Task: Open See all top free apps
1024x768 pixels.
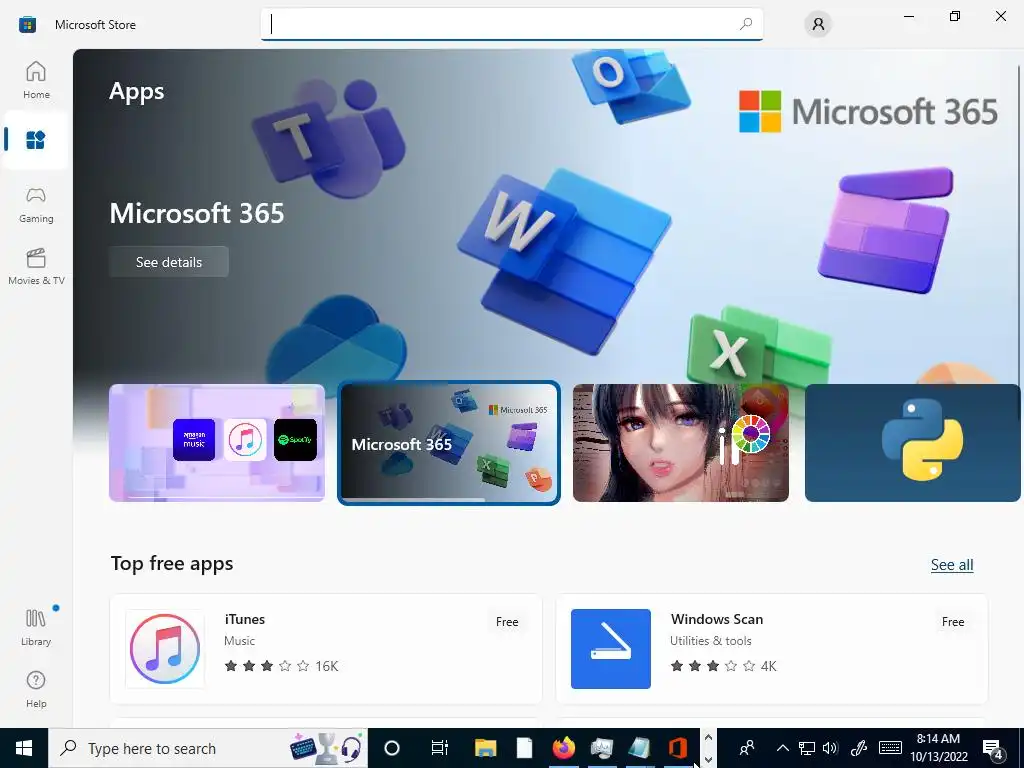Action: pyautogui.click(x=952, y=565)
